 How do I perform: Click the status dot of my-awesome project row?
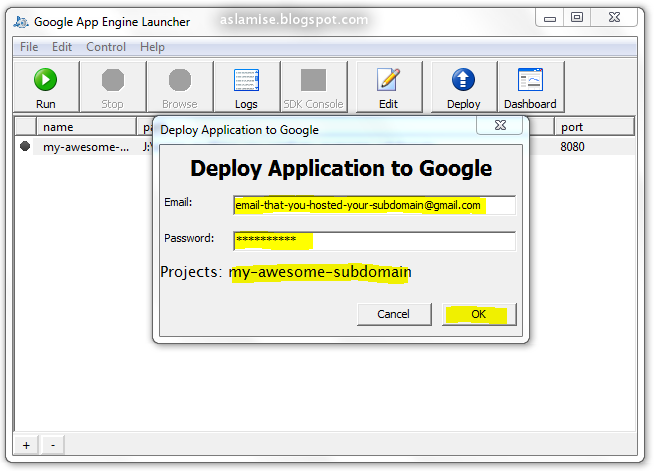(x=25, y=146)
